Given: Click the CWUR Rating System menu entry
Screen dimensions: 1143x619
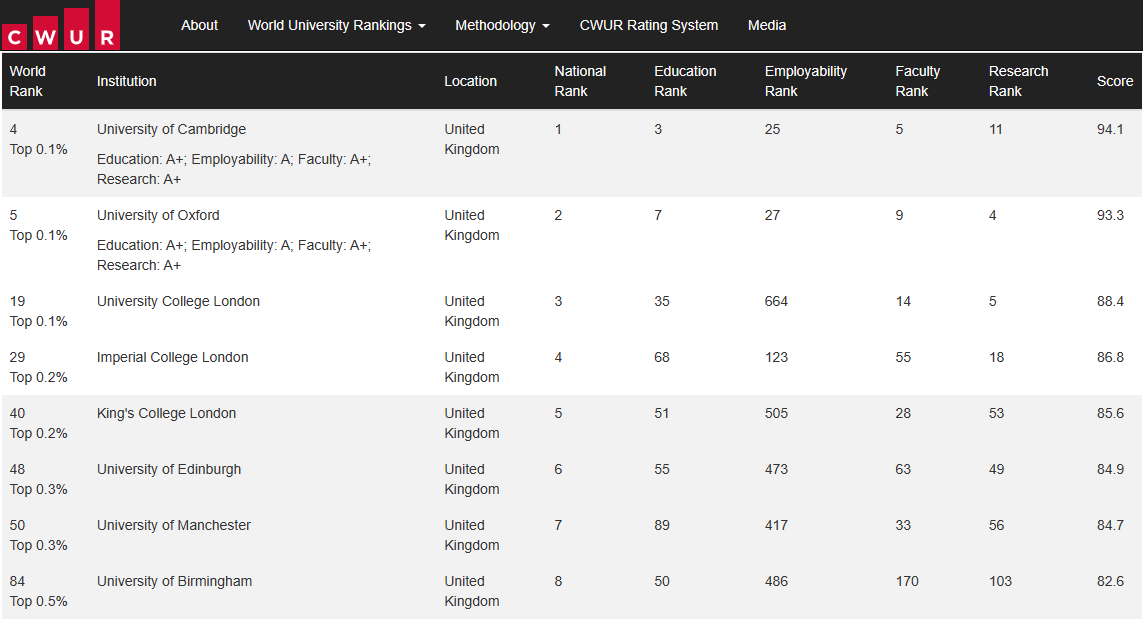Looking at the screenshot, I should click(648, 25).
